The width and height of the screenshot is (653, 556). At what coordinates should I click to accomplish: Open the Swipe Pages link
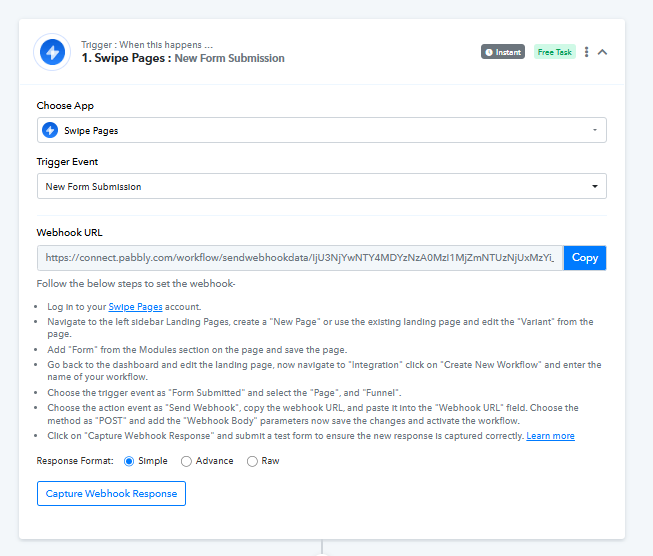tap(135, 307)
